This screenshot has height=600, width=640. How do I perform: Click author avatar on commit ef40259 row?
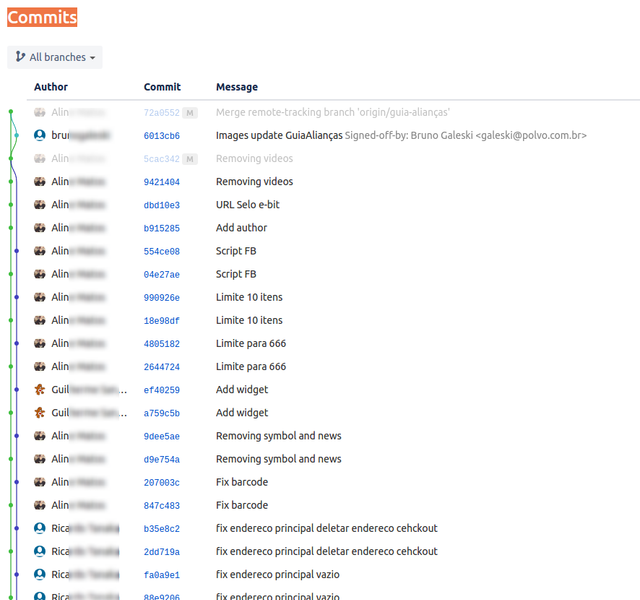[x=40, y=389]
